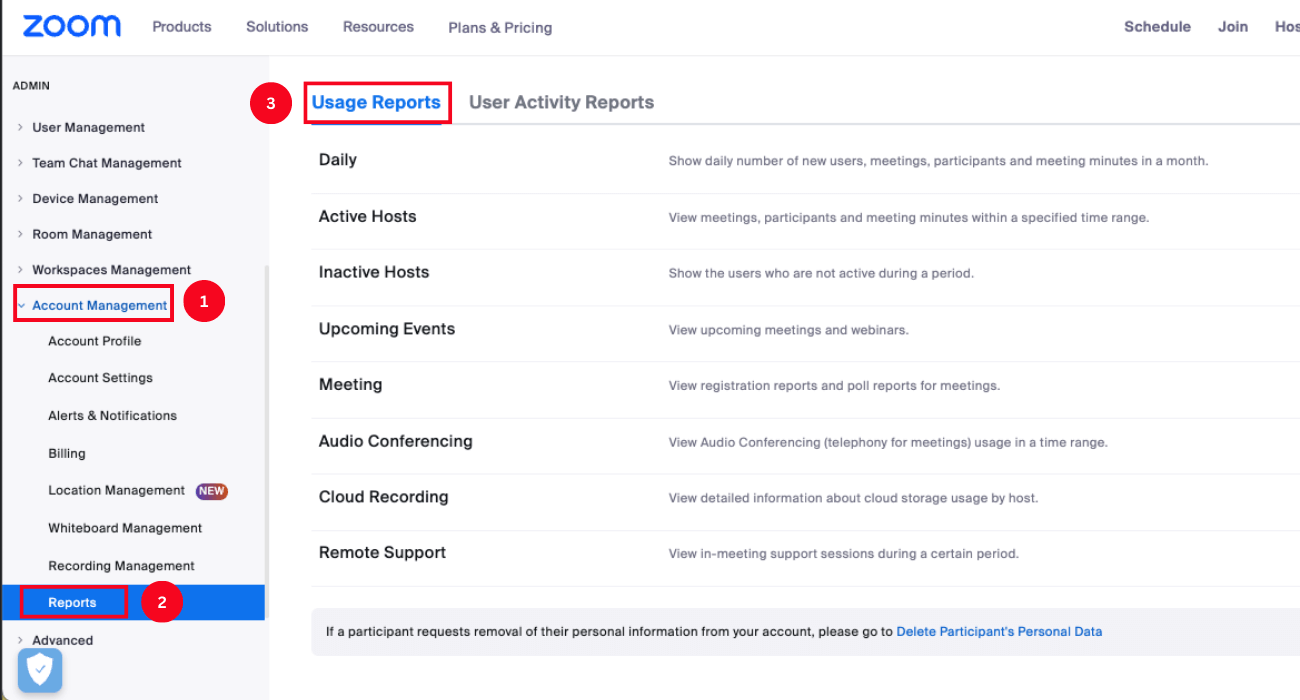Expand Room Management chevron

pyautogui.click(x=20, y=234)
